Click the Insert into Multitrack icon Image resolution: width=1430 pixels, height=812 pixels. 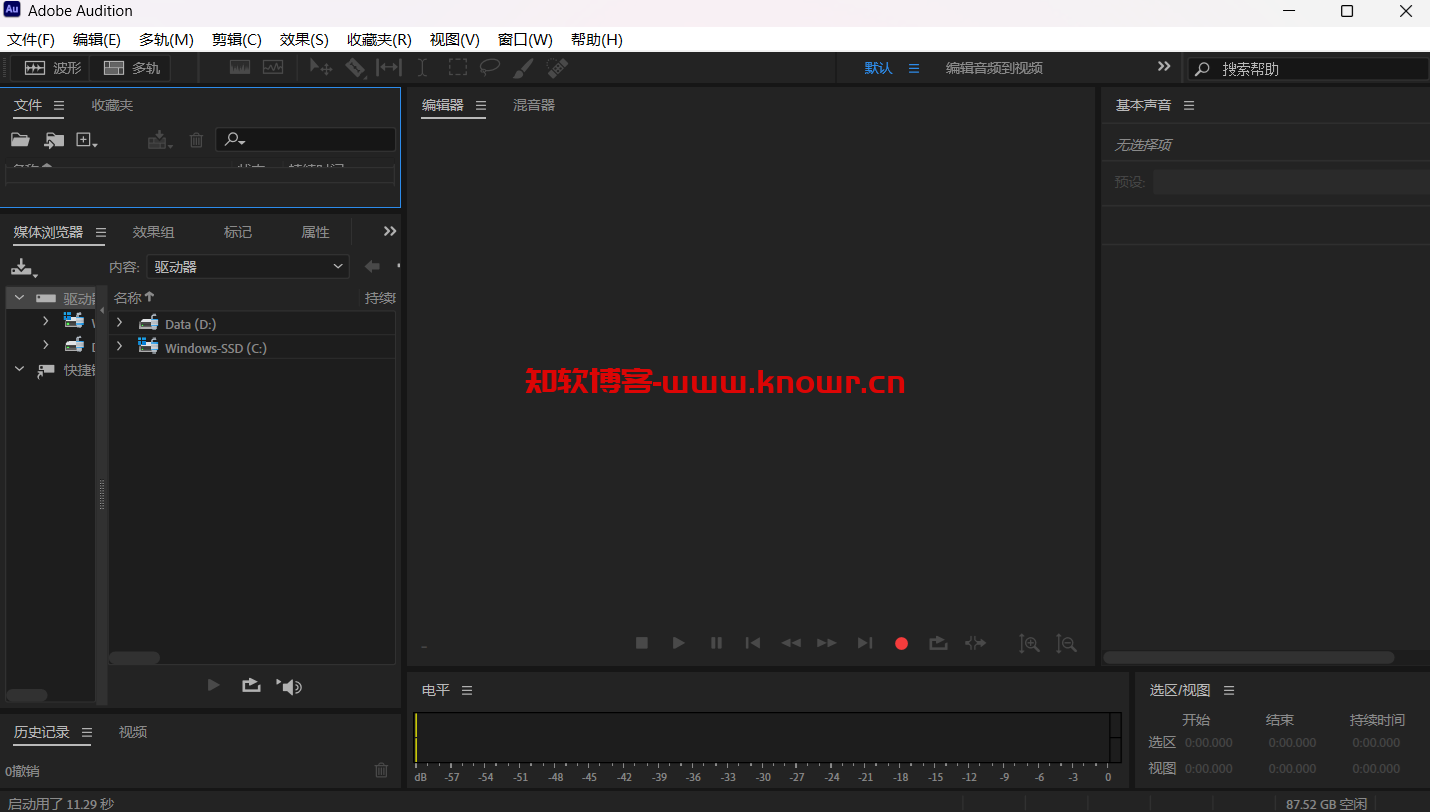click(160, 140)
